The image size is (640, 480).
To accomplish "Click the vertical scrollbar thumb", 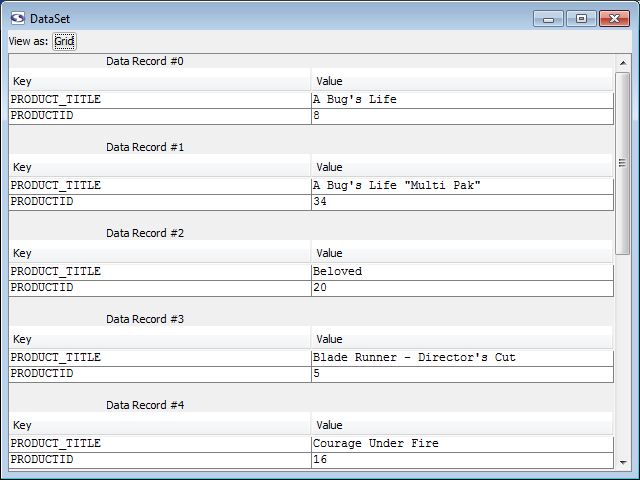I will coord(622,163).
